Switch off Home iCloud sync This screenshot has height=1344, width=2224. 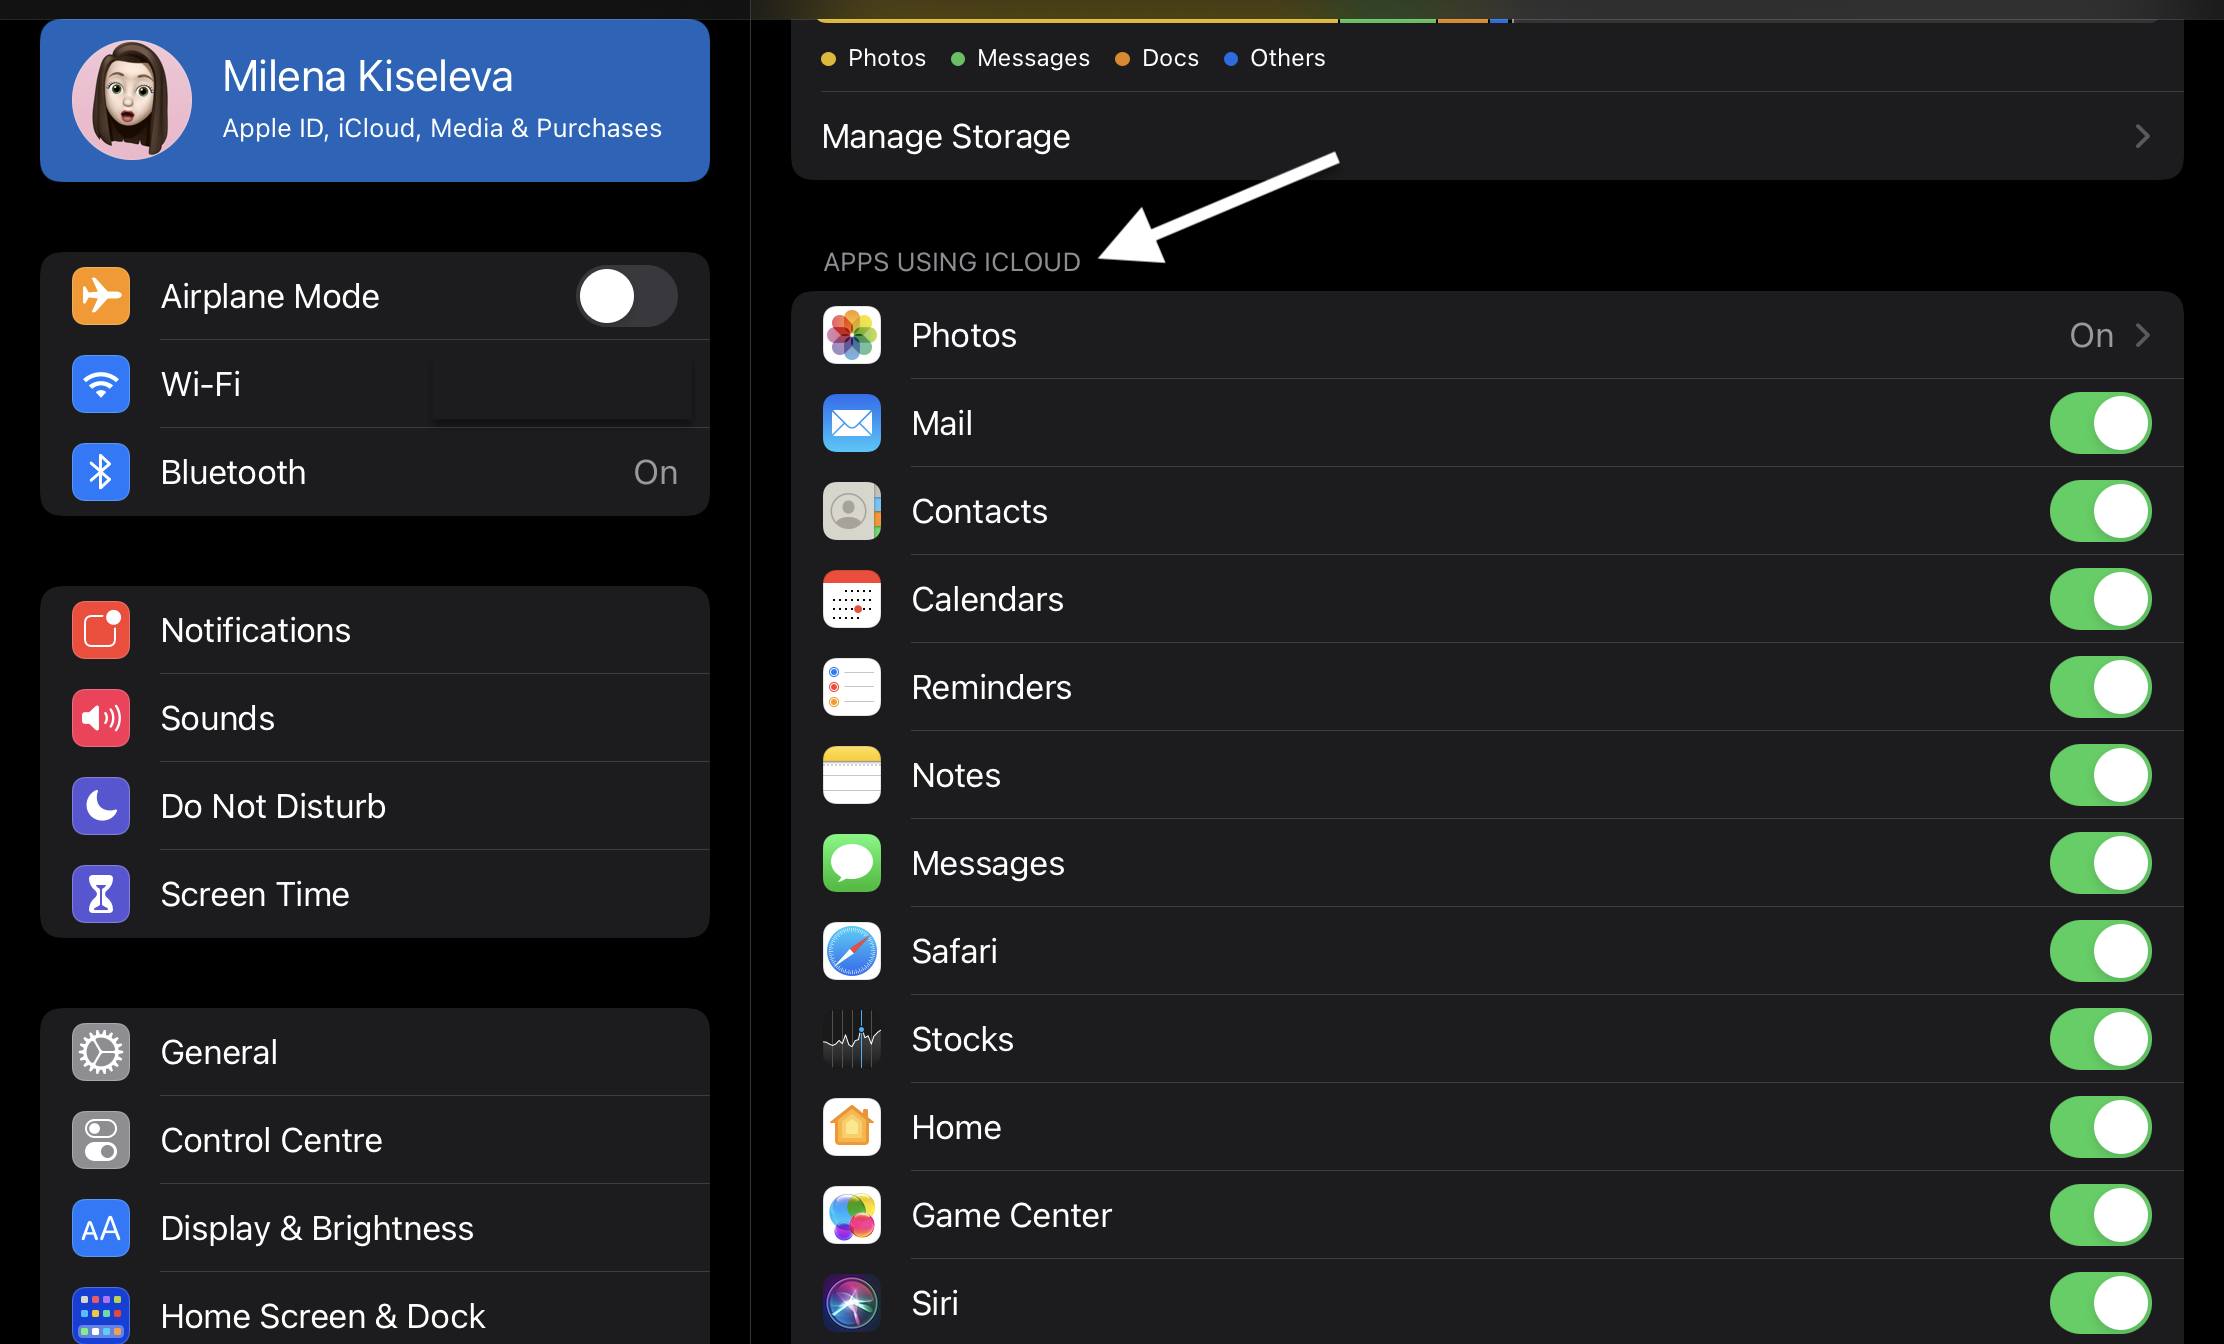pyautogui.click(x=2100, y=1127)
